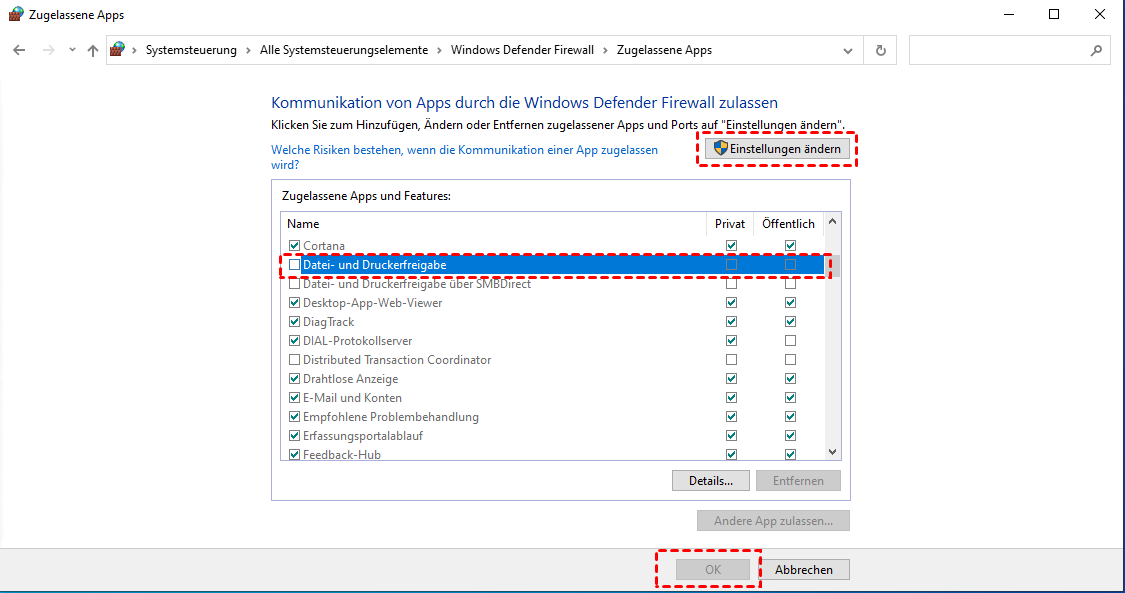Click the title bar firewall app icon
Image resolution: width=1125 pixels, height=593 pixels.
pyautogui.click(x=15, y=14)
